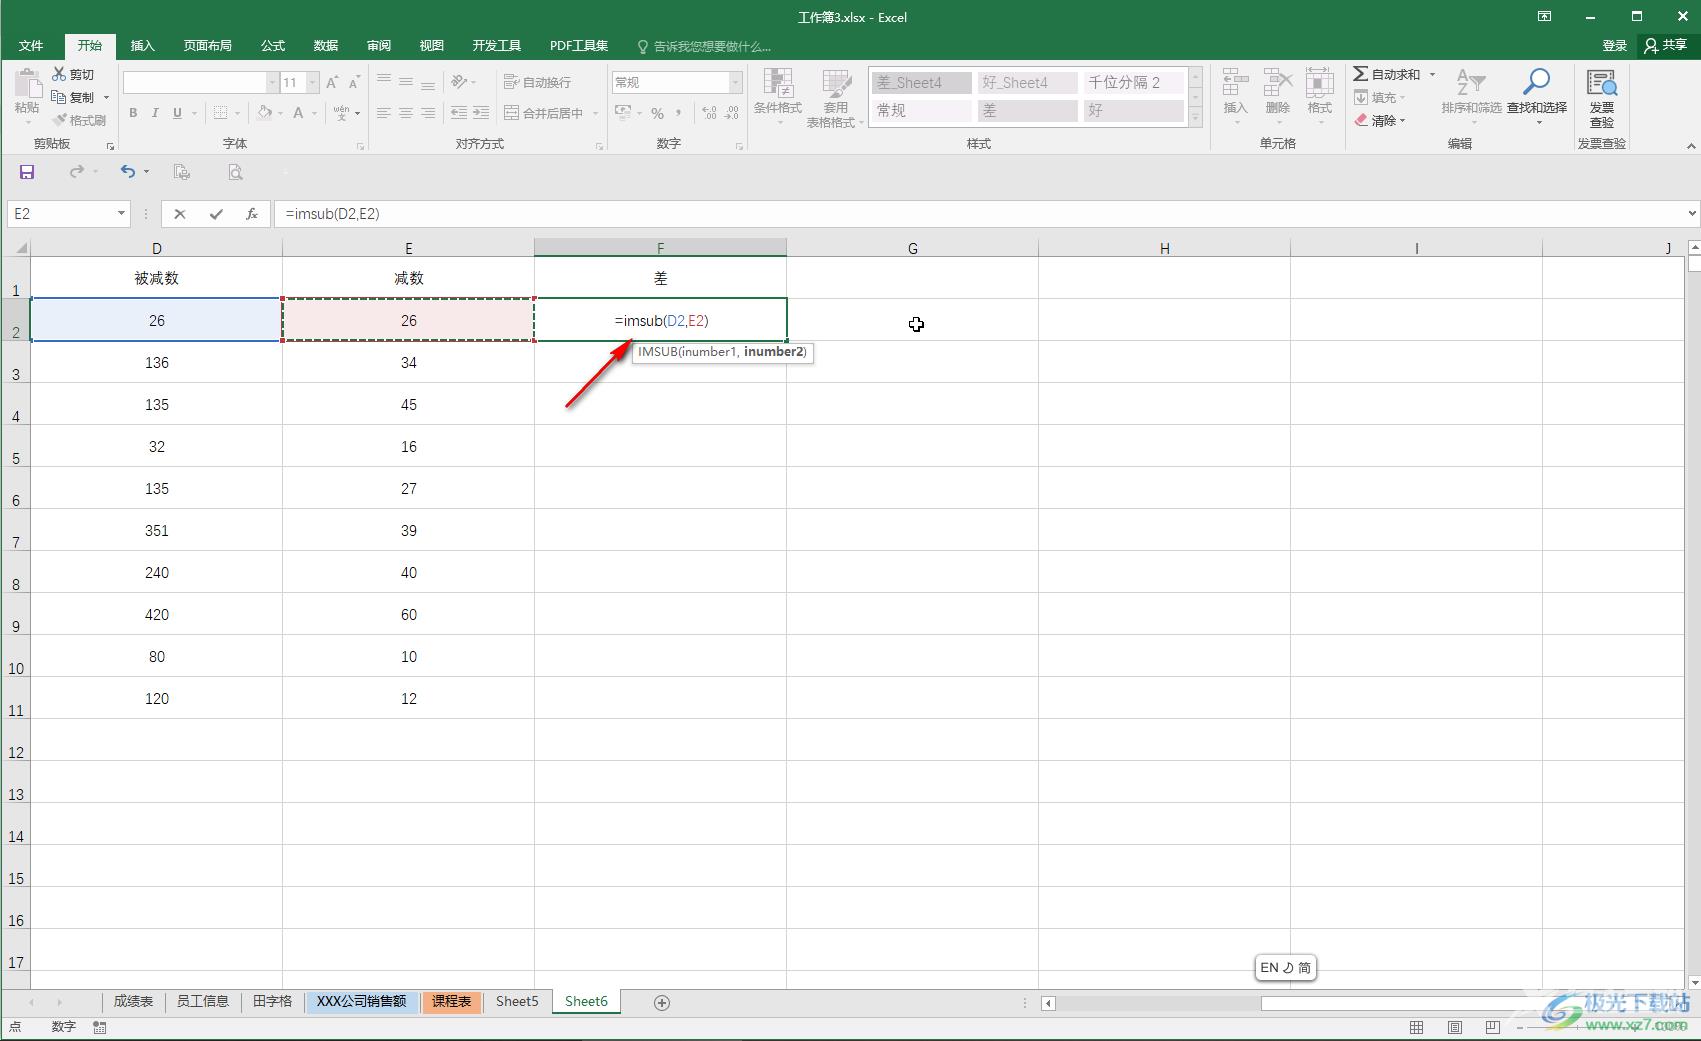Click the Paste icon in clipboard group

(x=27, y=85)
